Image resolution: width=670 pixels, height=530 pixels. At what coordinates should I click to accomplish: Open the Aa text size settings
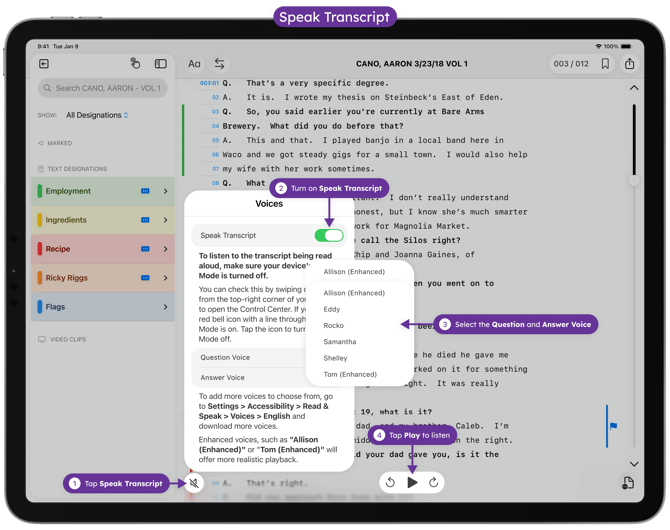[194, 64]
